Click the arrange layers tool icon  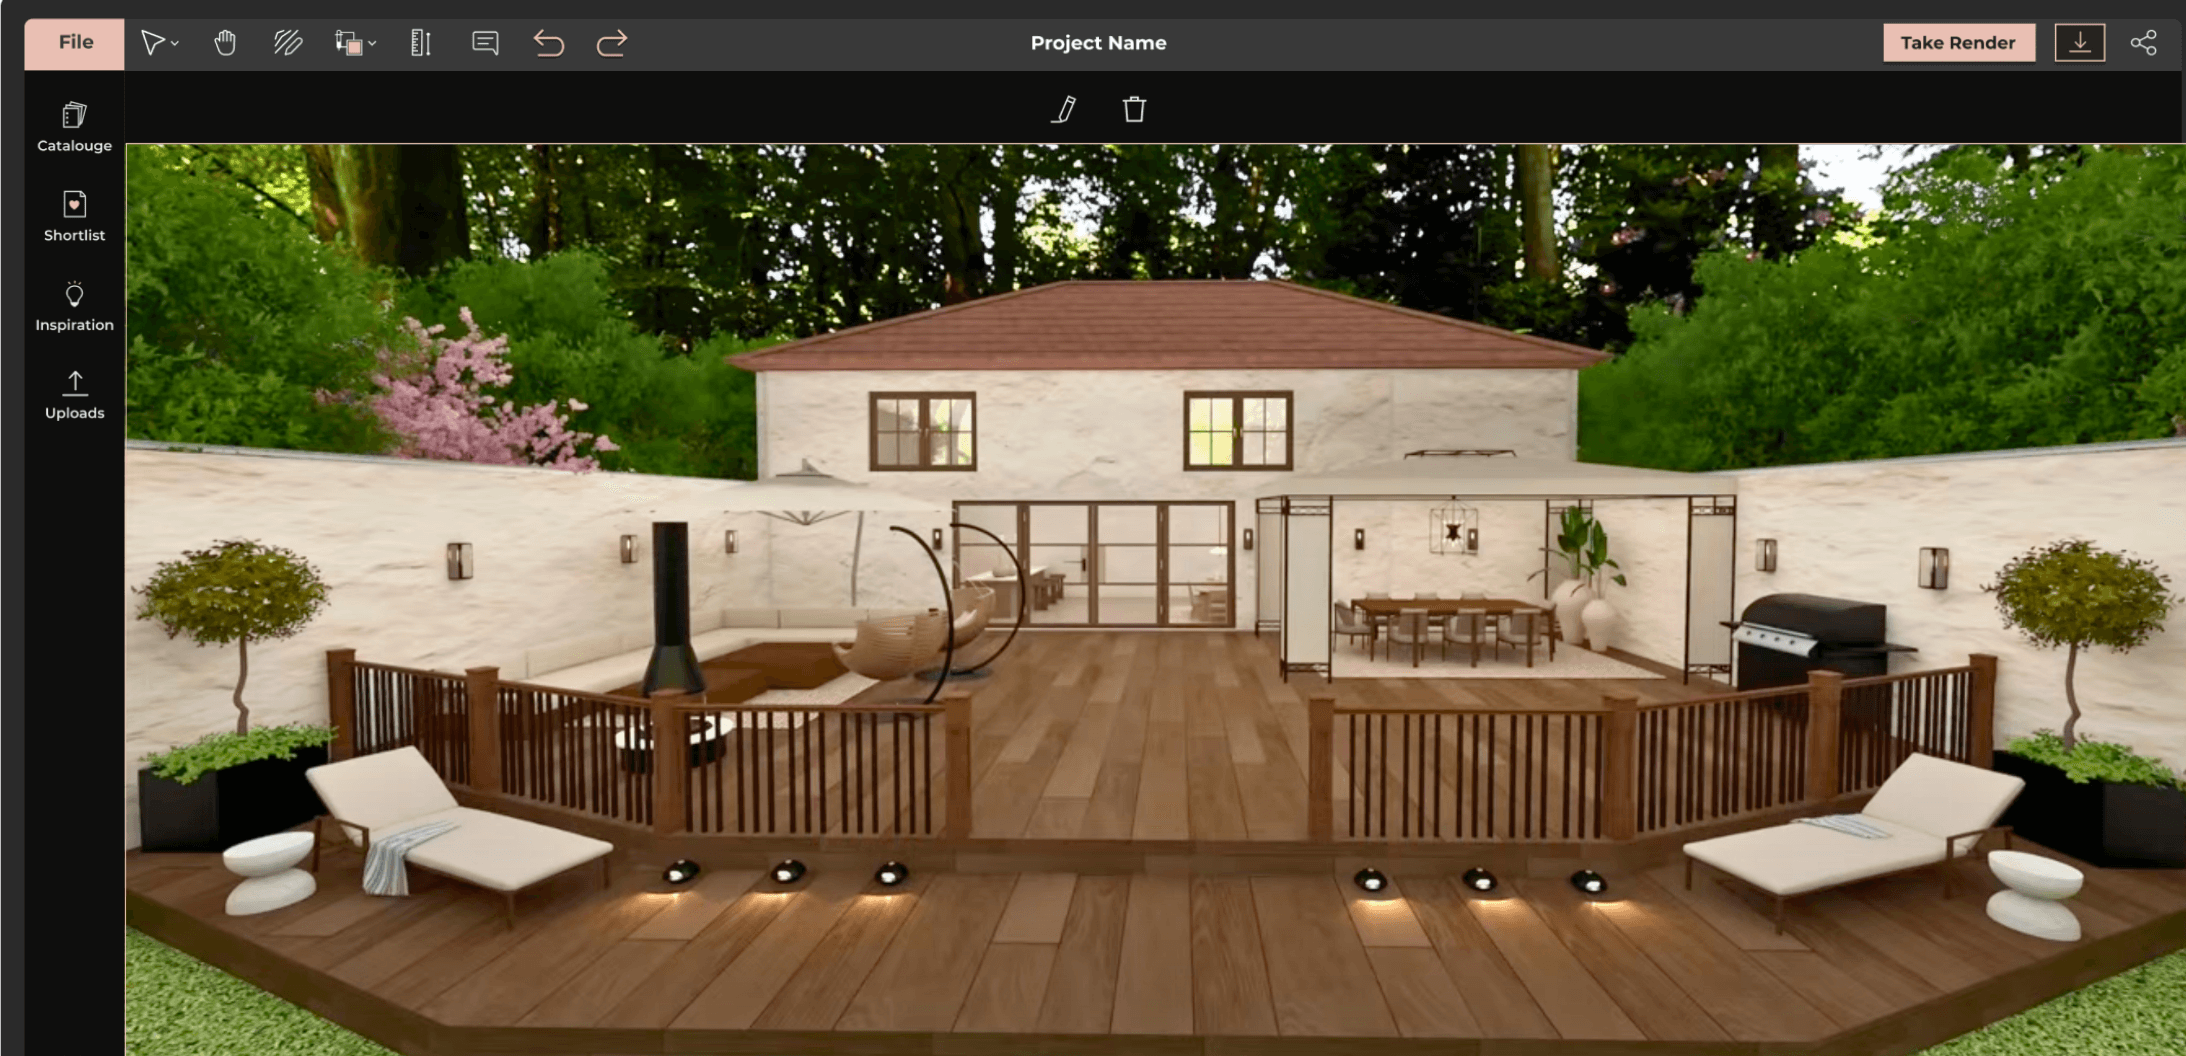(x=348, y=43)
